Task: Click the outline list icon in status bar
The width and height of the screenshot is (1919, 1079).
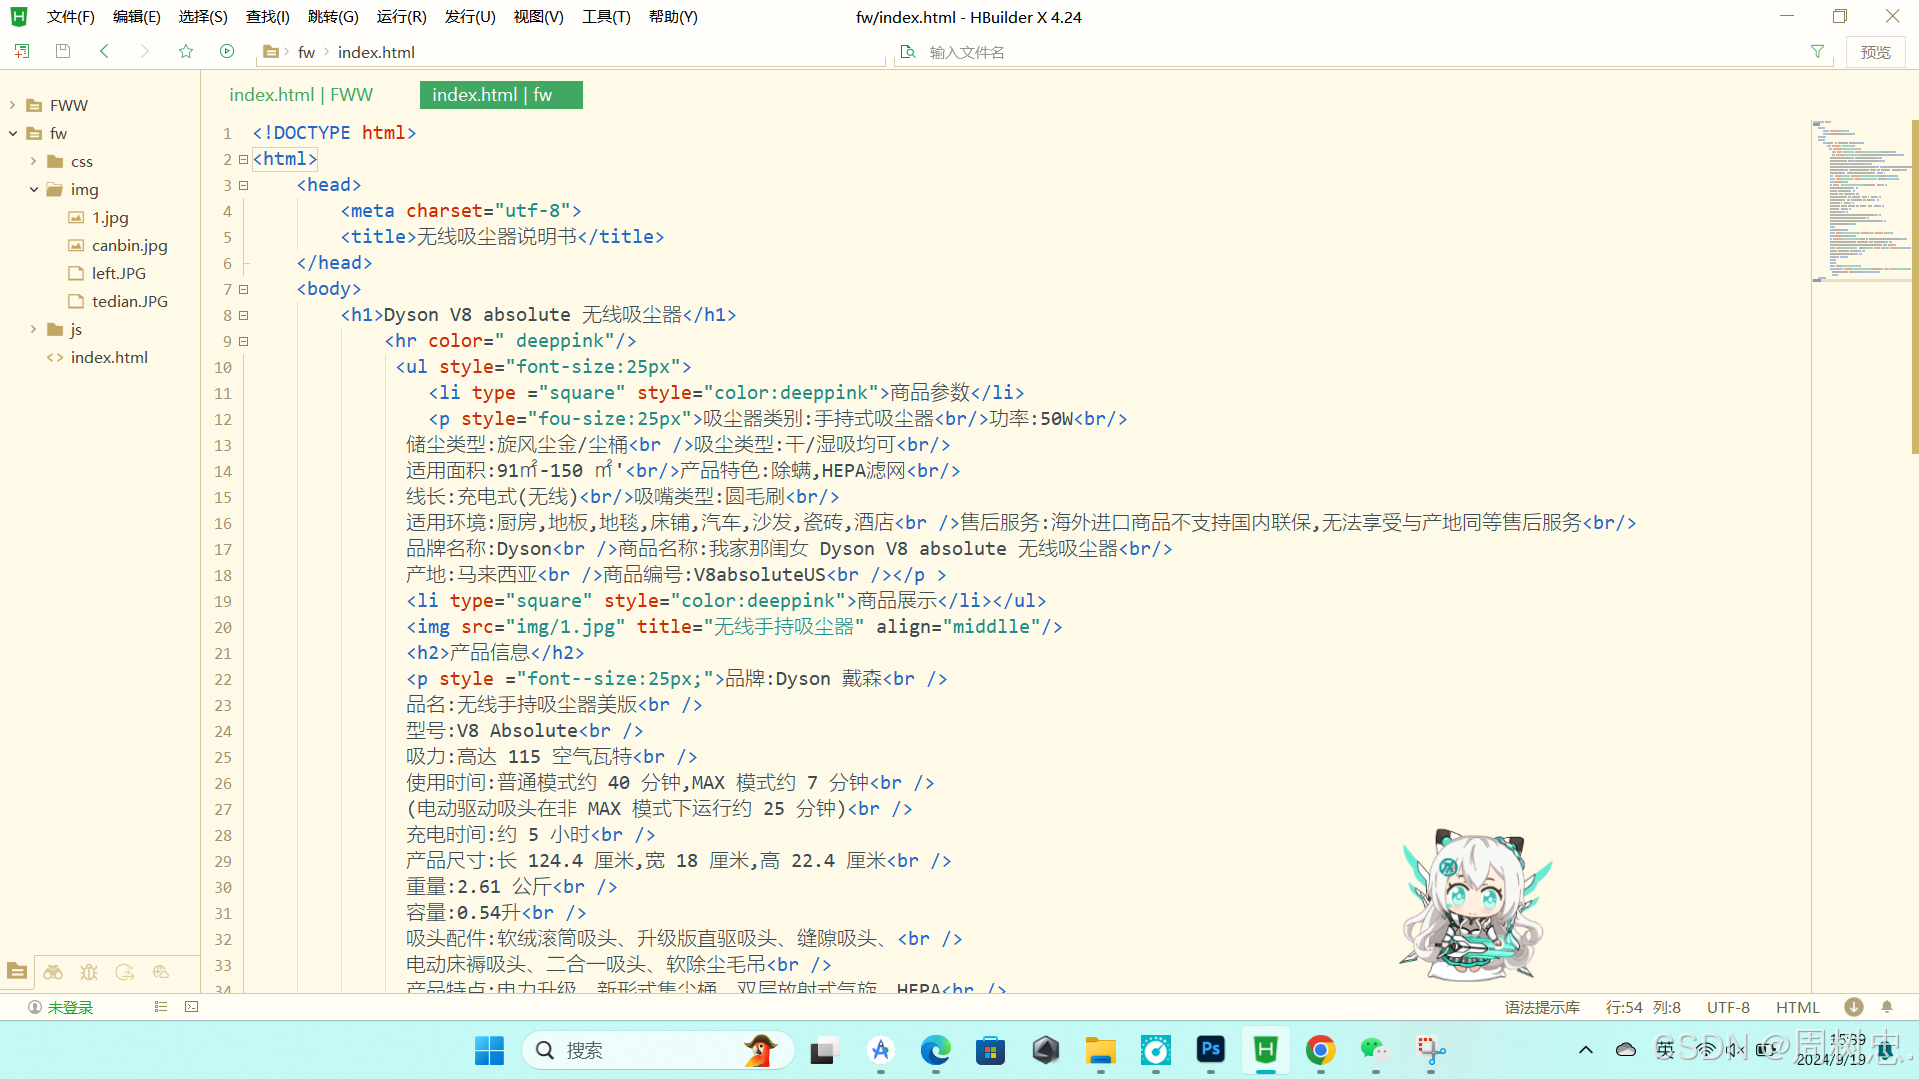Action: (161, 1007)
